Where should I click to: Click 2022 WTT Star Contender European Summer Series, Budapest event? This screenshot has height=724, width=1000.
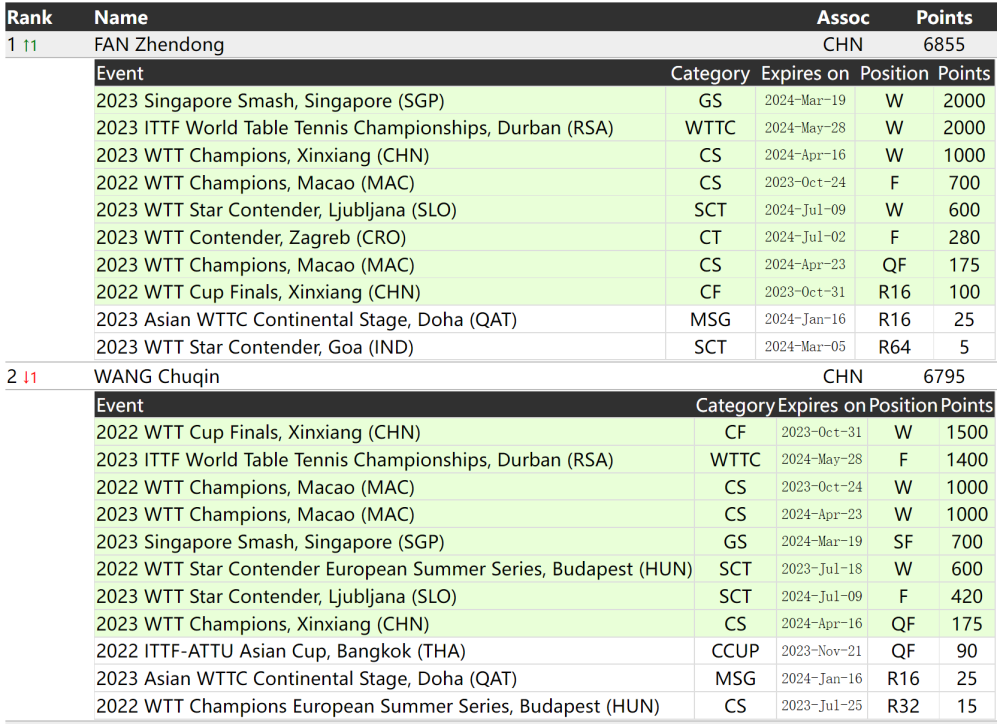coord(394,570)
